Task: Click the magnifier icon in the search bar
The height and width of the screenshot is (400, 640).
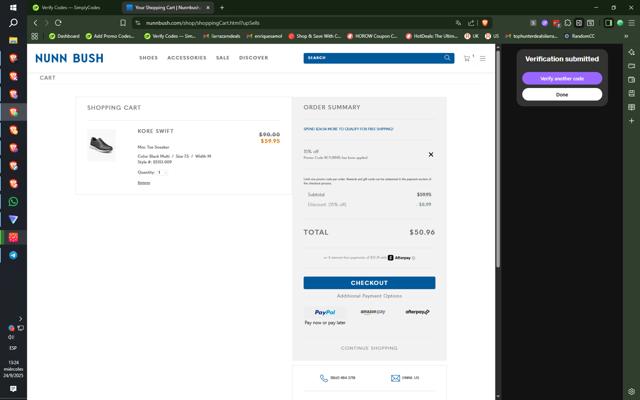Action: pos(447,58)
